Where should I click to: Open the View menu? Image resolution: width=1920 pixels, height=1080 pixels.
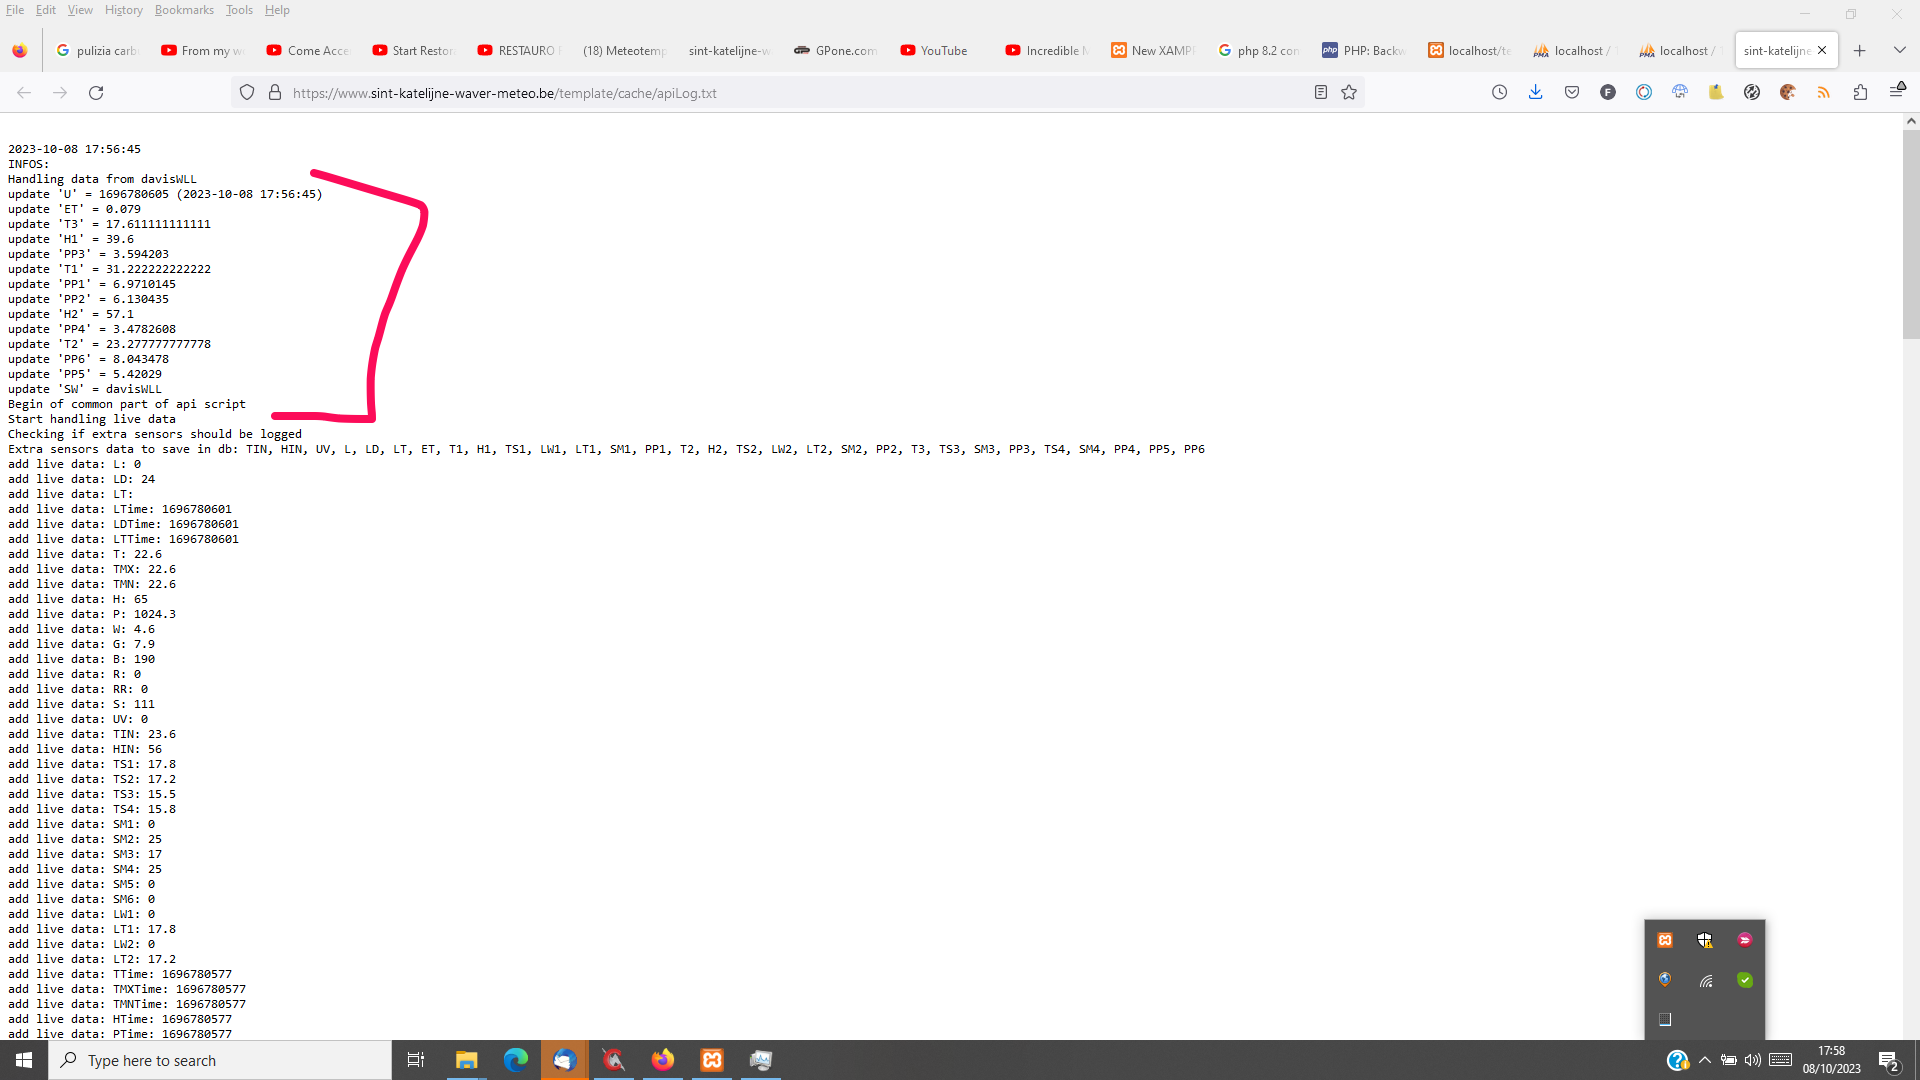(80, 10)
